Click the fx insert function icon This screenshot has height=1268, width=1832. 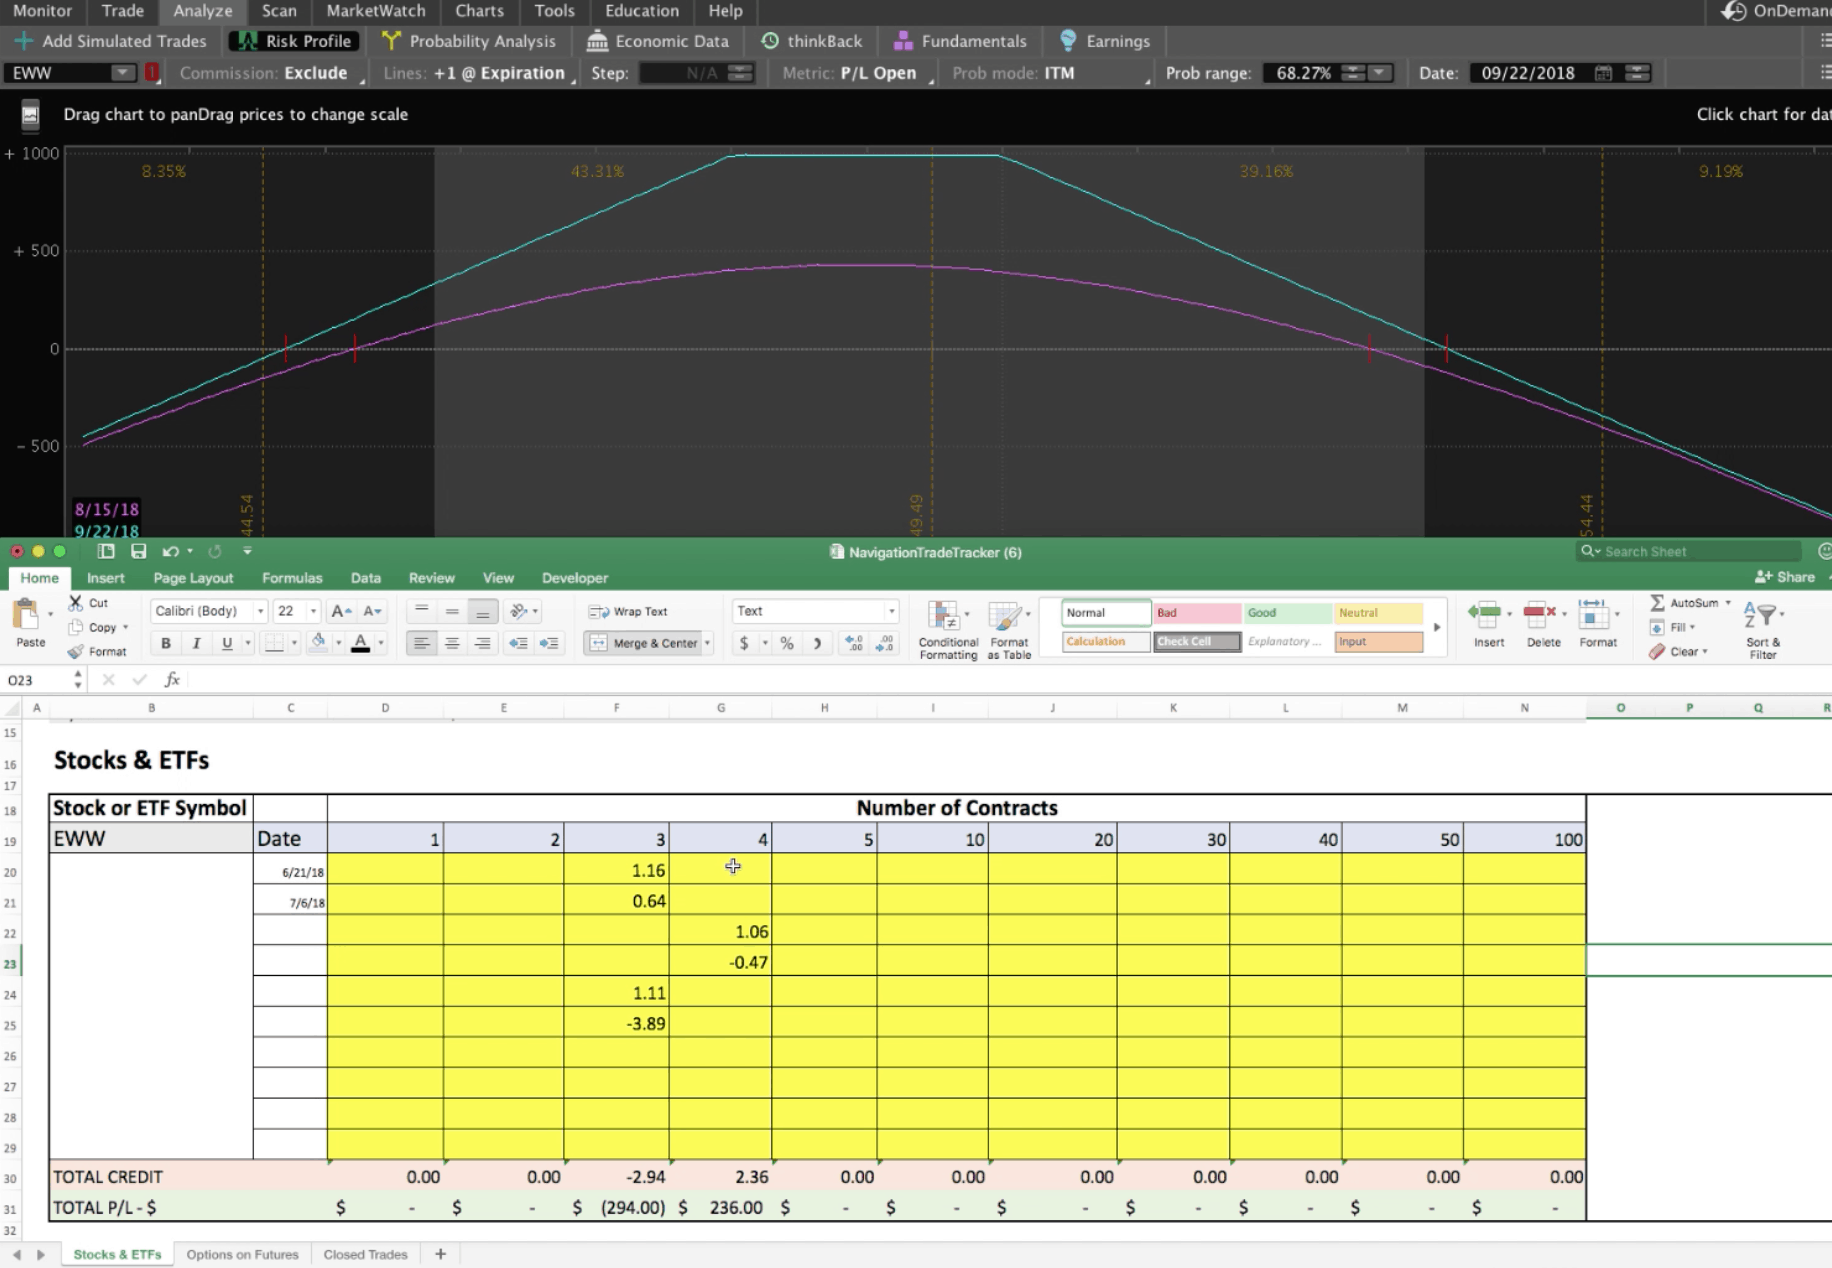pyautogui.click(x=172, y=680)
